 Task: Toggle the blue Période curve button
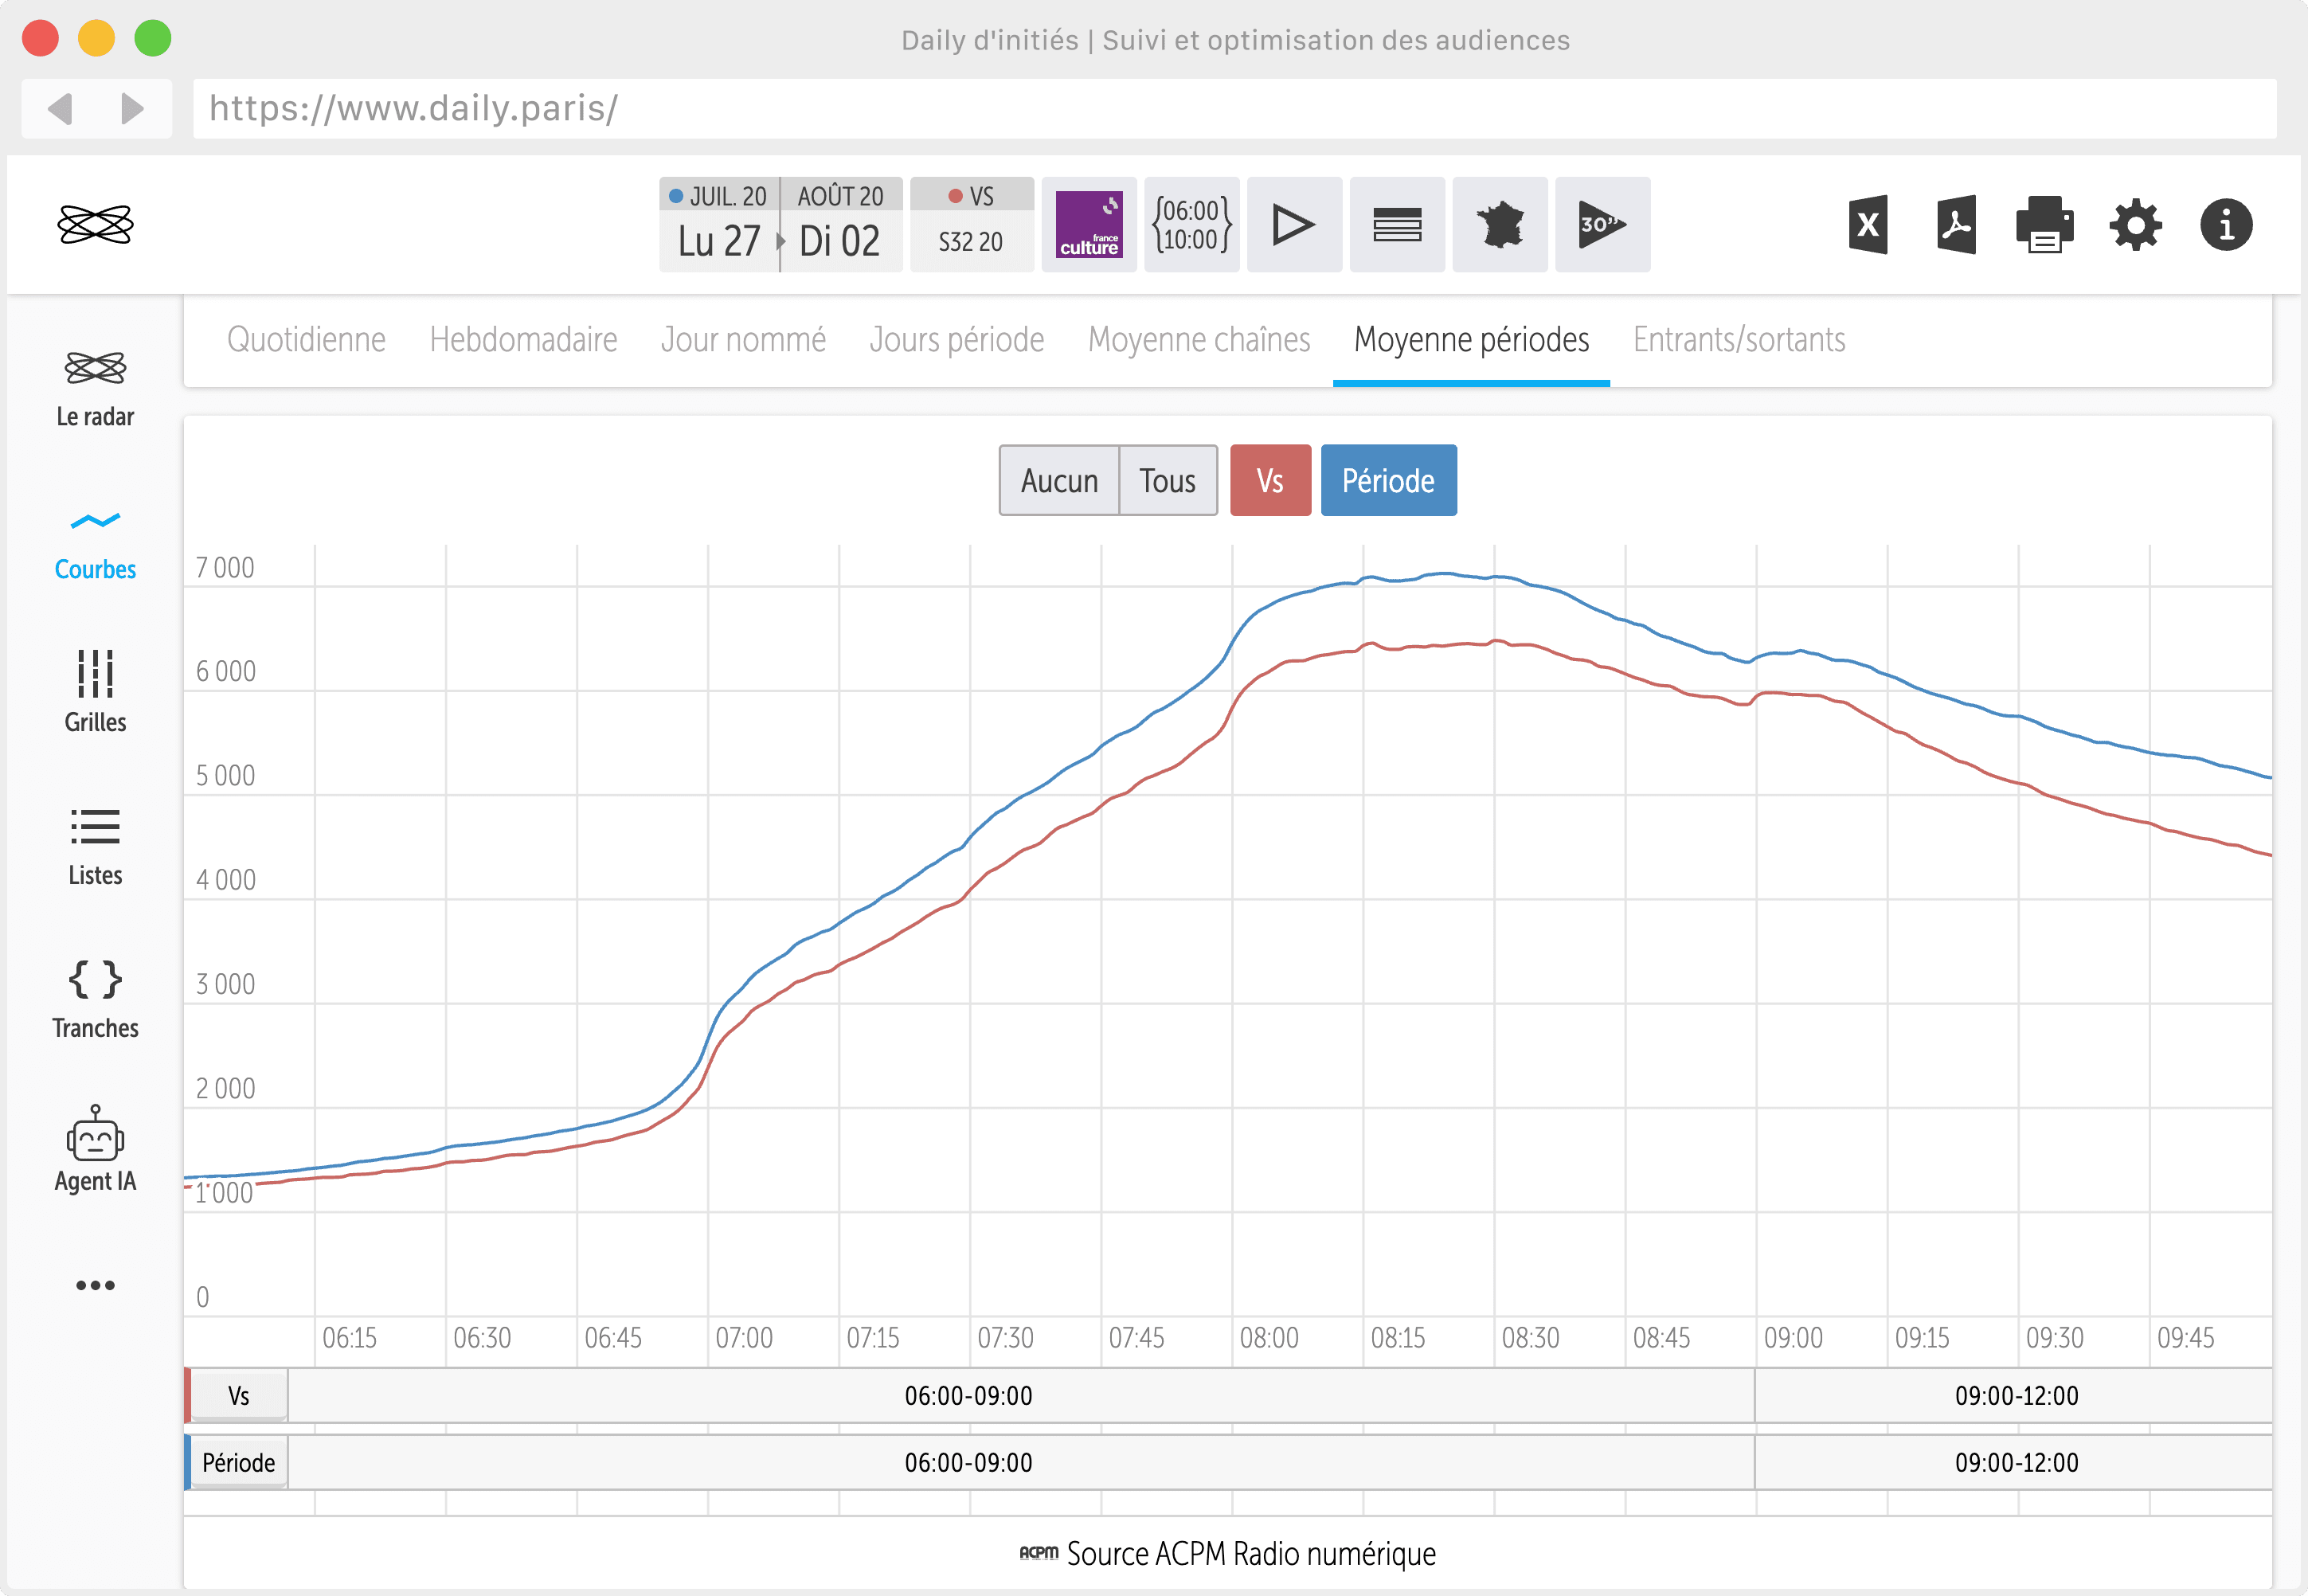point(1388,480)
